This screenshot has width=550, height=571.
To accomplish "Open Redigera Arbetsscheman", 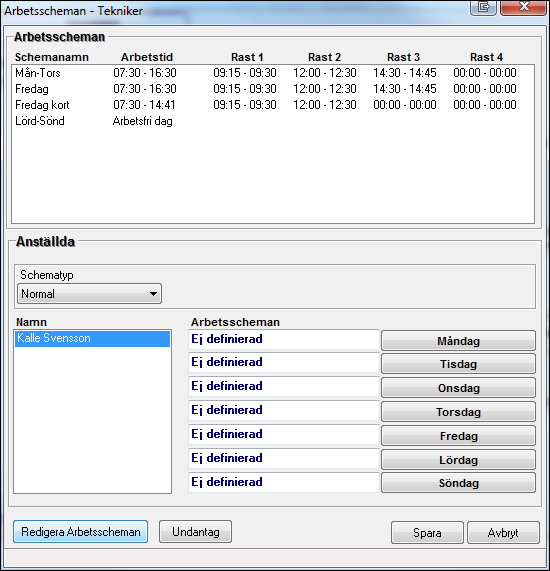I will click(x=80, y=532).
